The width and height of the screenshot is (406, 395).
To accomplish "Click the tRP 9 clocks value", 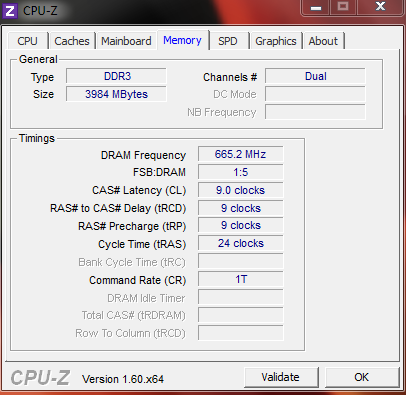I will coord(240,225).
